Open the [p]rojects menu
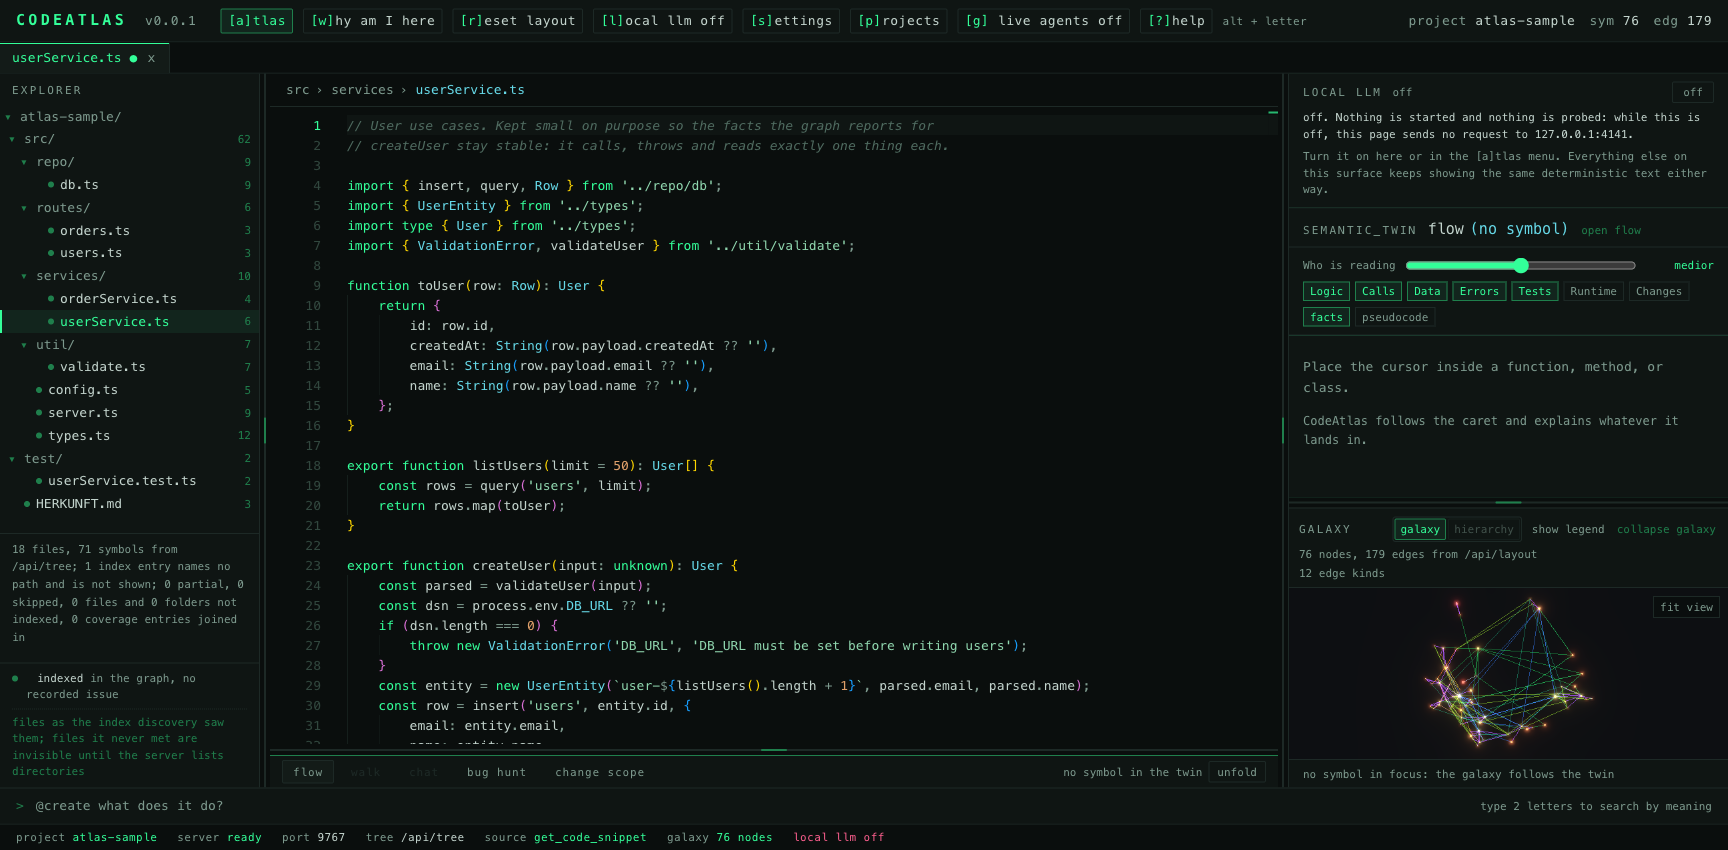The width and height of the screenshot is (1728, 850). click(x=899, y=21)
